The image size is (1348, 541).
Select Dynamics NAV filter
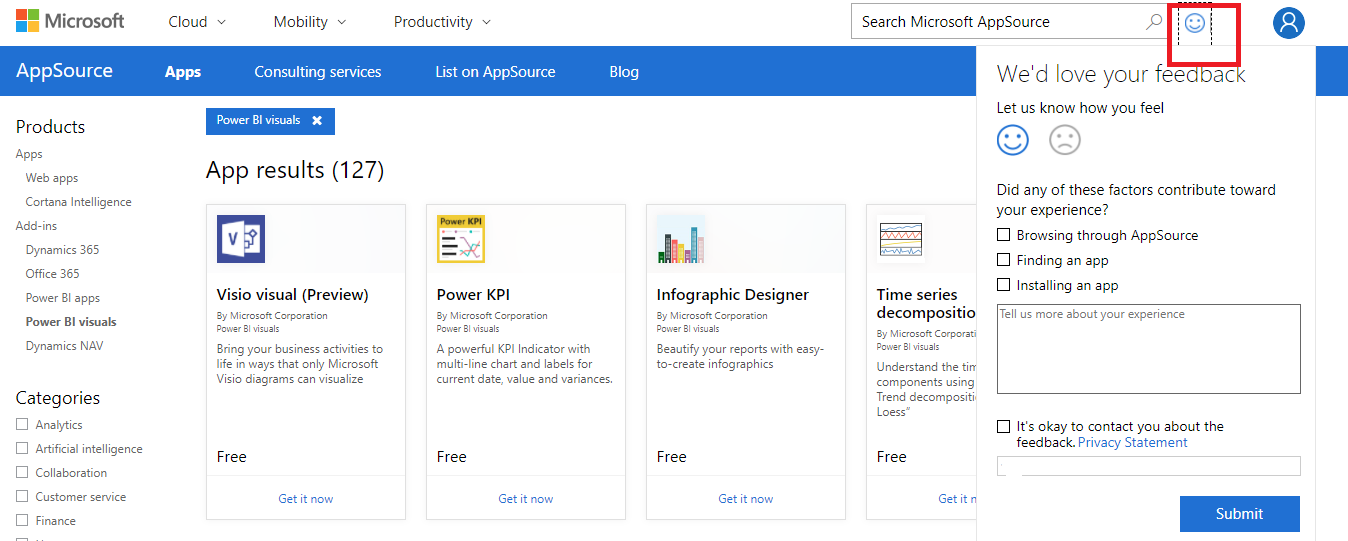65,346
